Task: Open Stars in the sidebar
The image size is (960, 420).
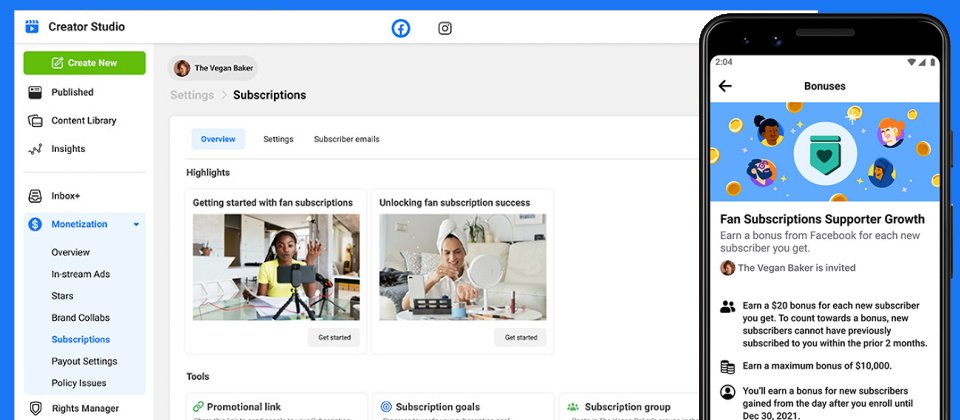Action: point(62,296)
